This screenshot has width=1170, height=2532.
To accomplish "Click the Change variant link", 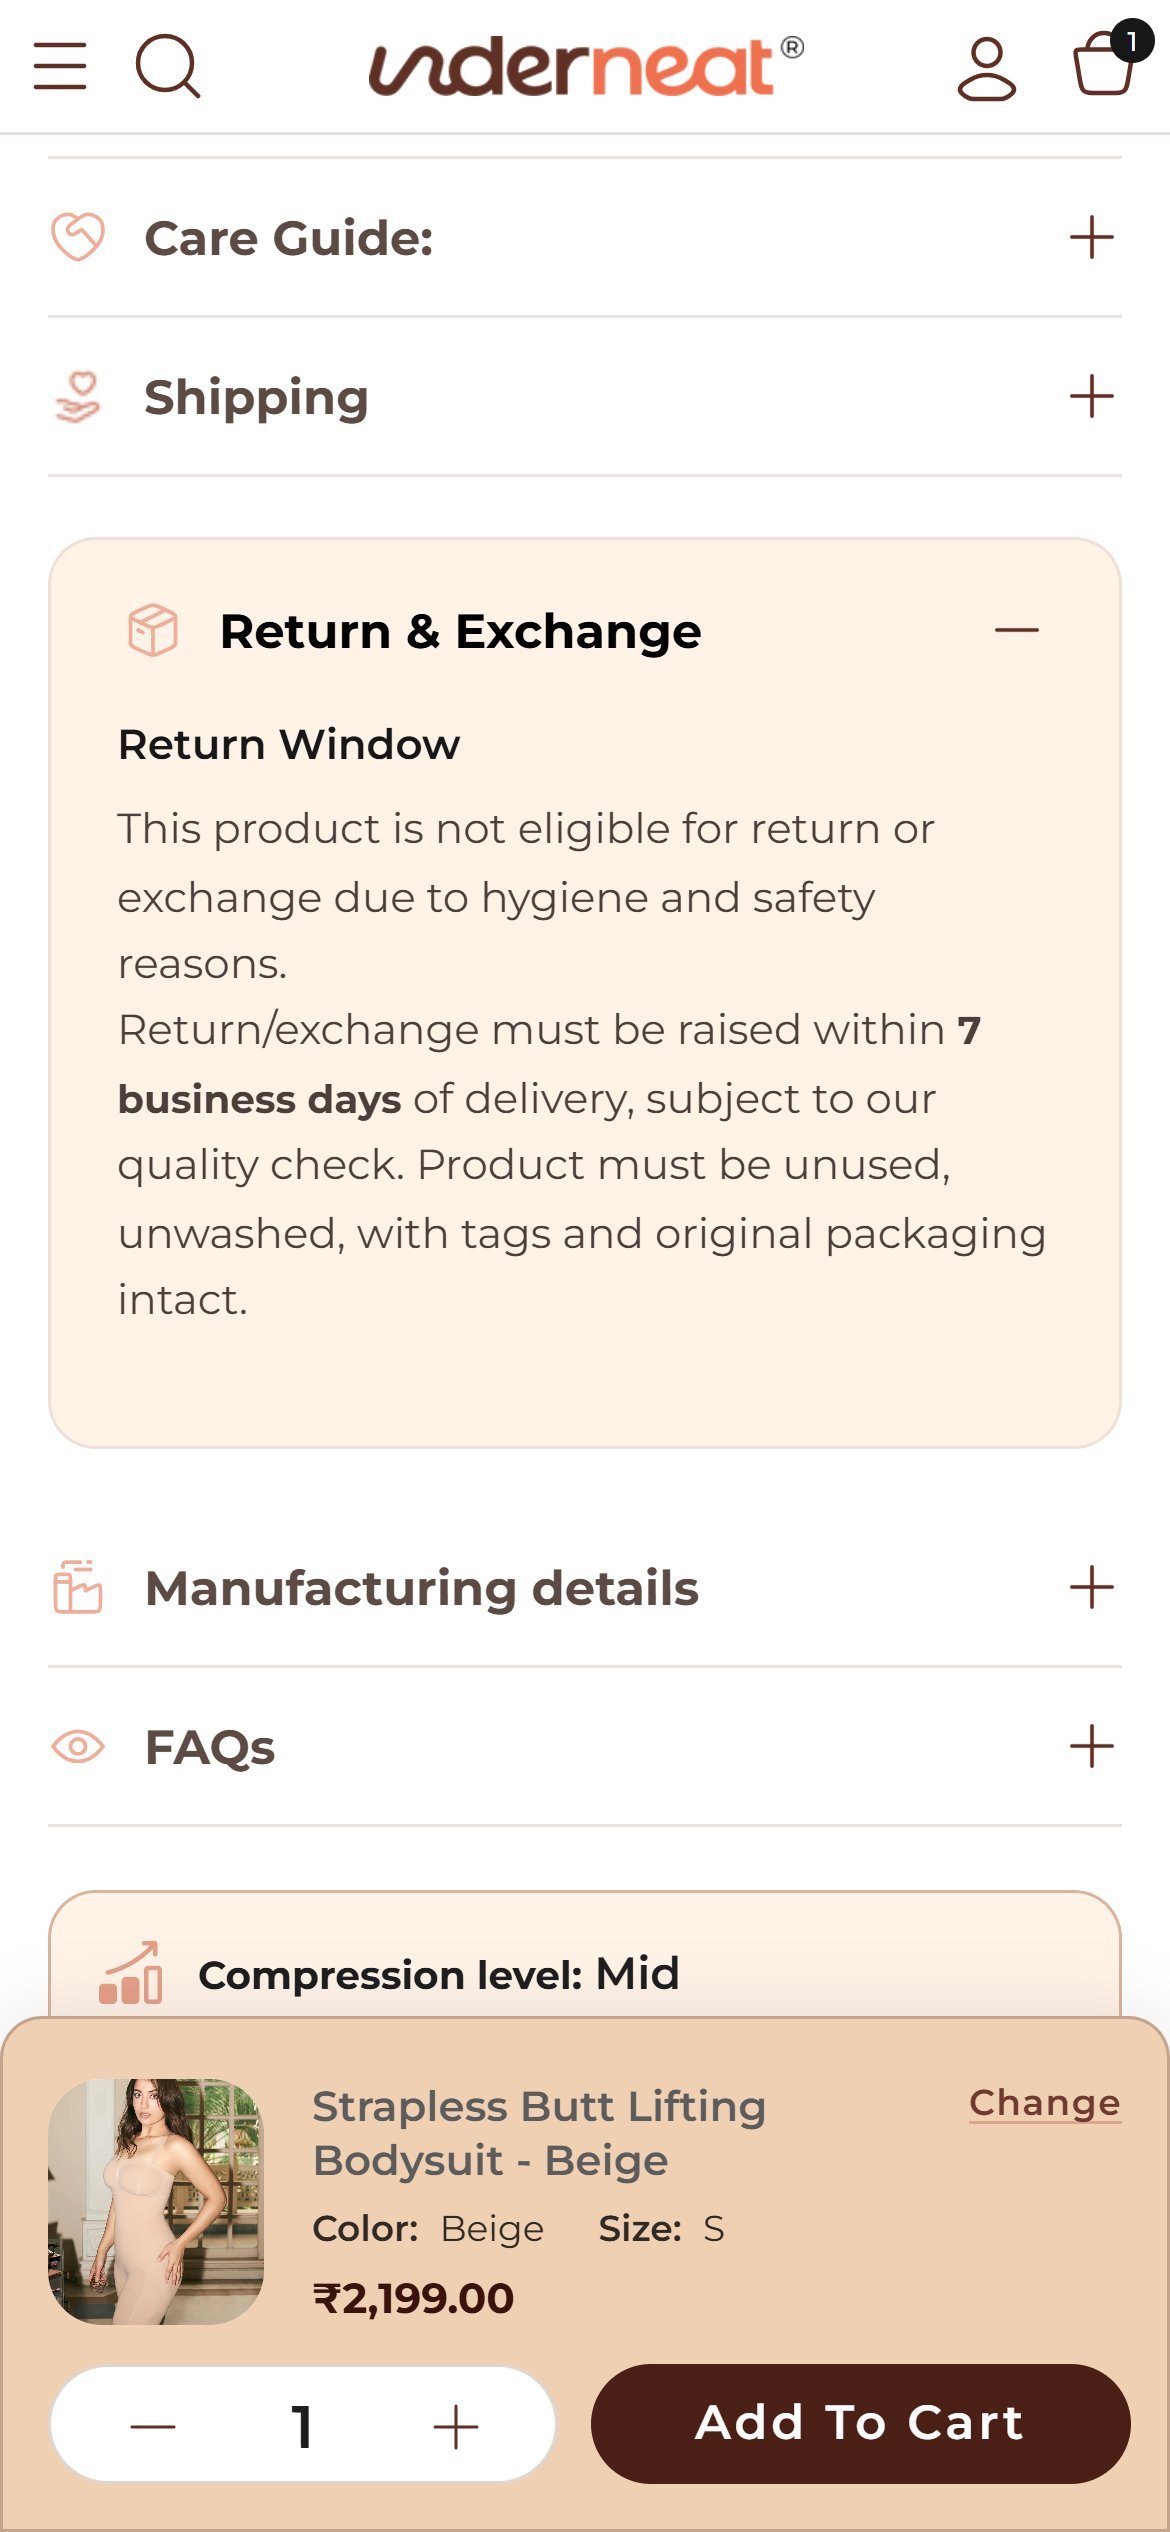I will point(1045,2102).
